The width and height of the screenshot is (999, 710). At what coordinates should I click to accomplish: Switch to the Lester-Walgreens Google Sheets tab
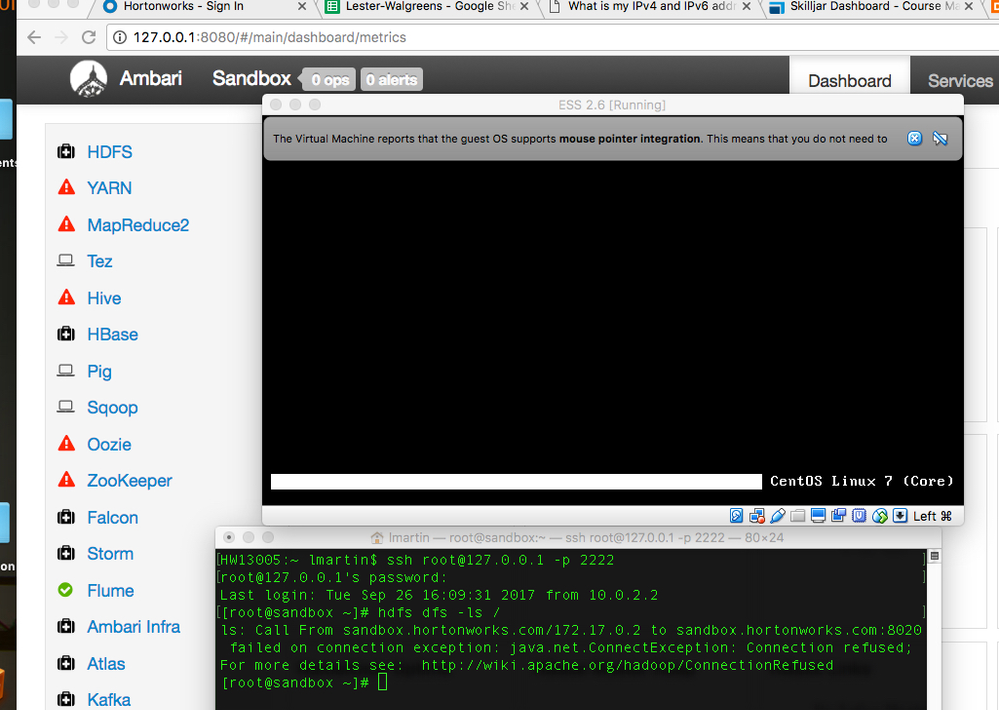tap(429, 6)
